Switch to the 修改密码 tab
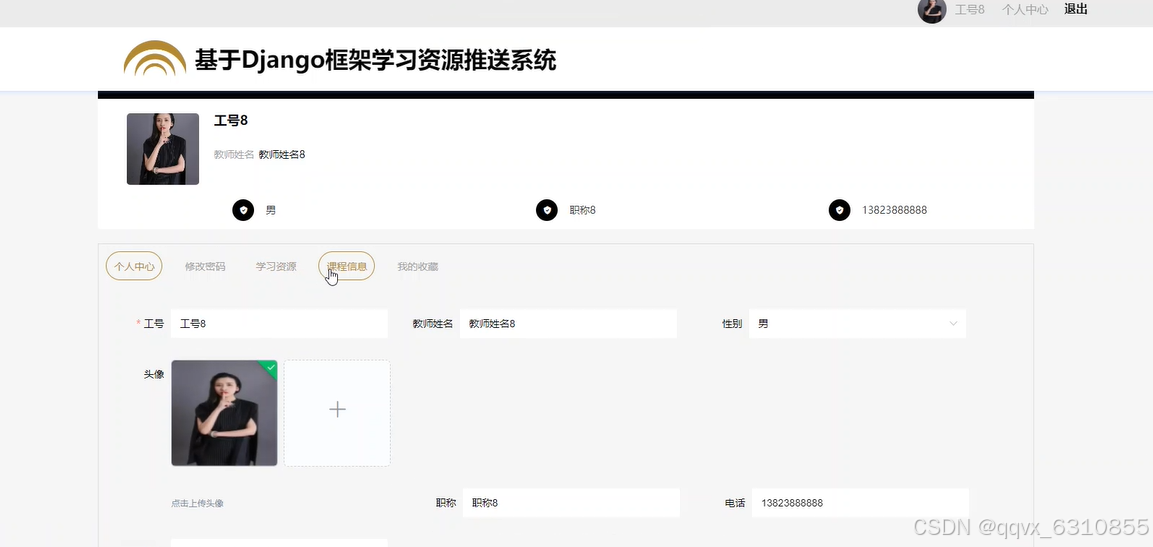Viewport: 1153px width, 547px height. tap(205, 266)
